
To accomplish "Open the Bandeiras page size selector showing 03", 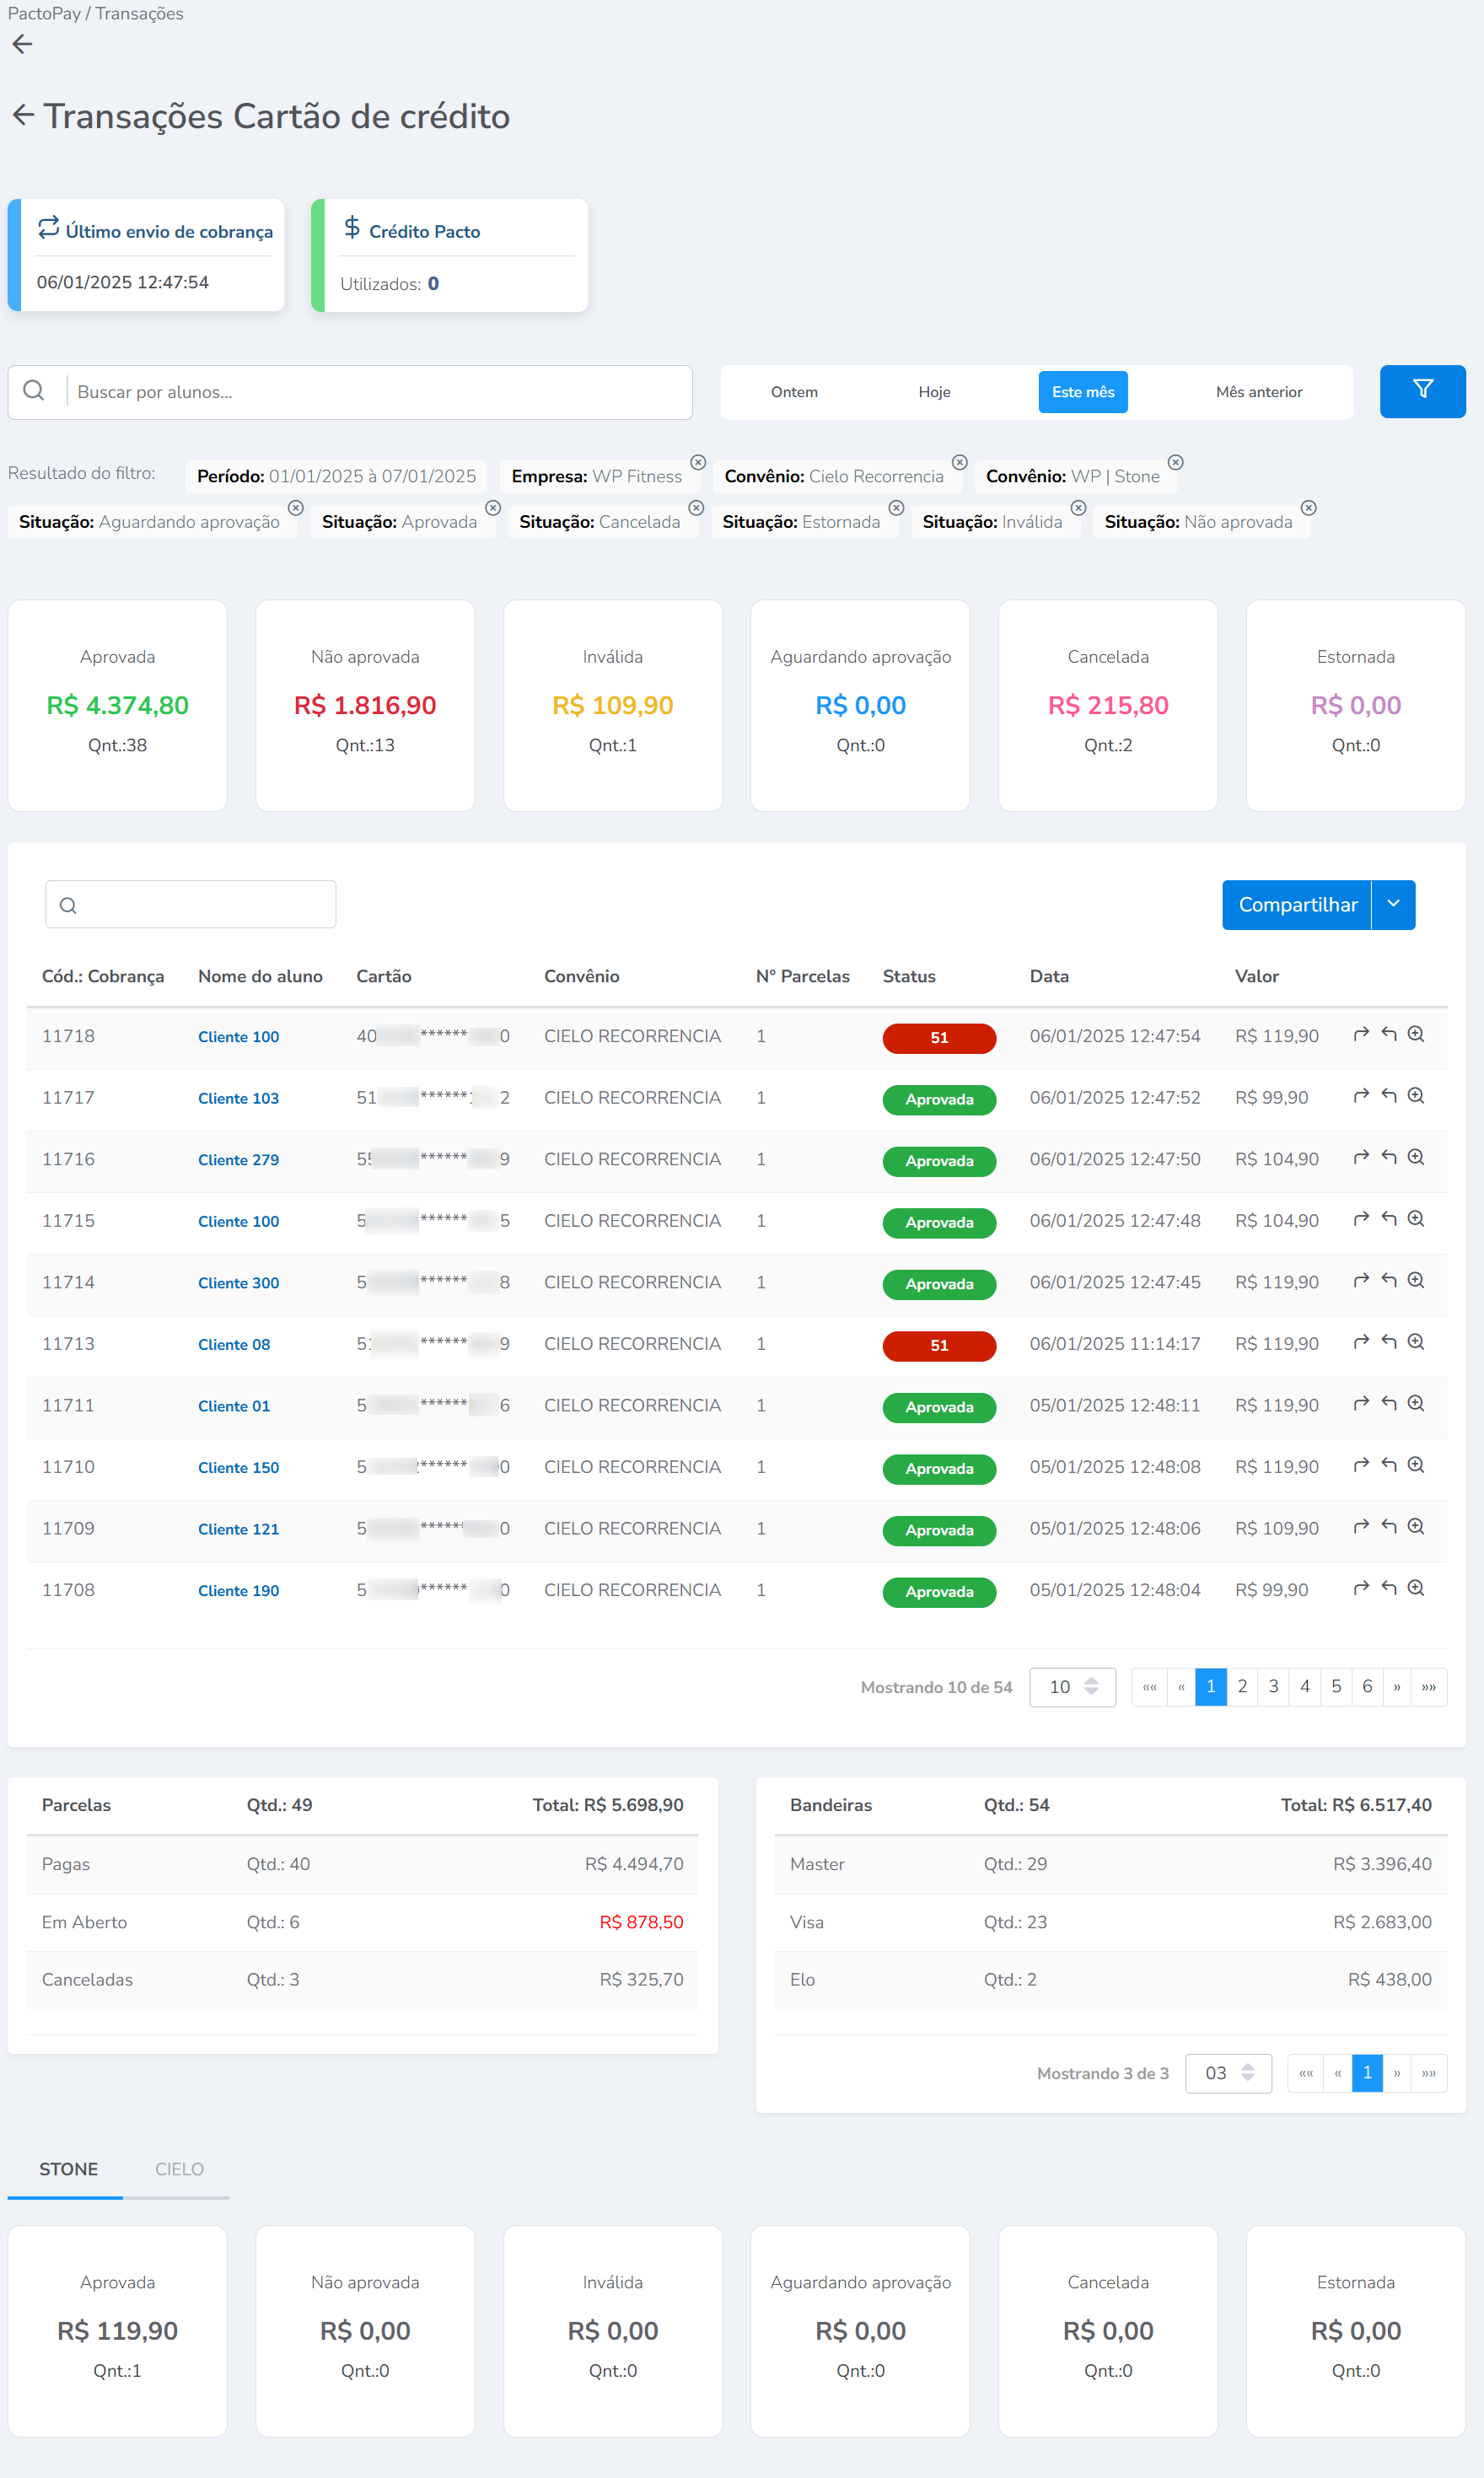I will pos(1227,2073).
